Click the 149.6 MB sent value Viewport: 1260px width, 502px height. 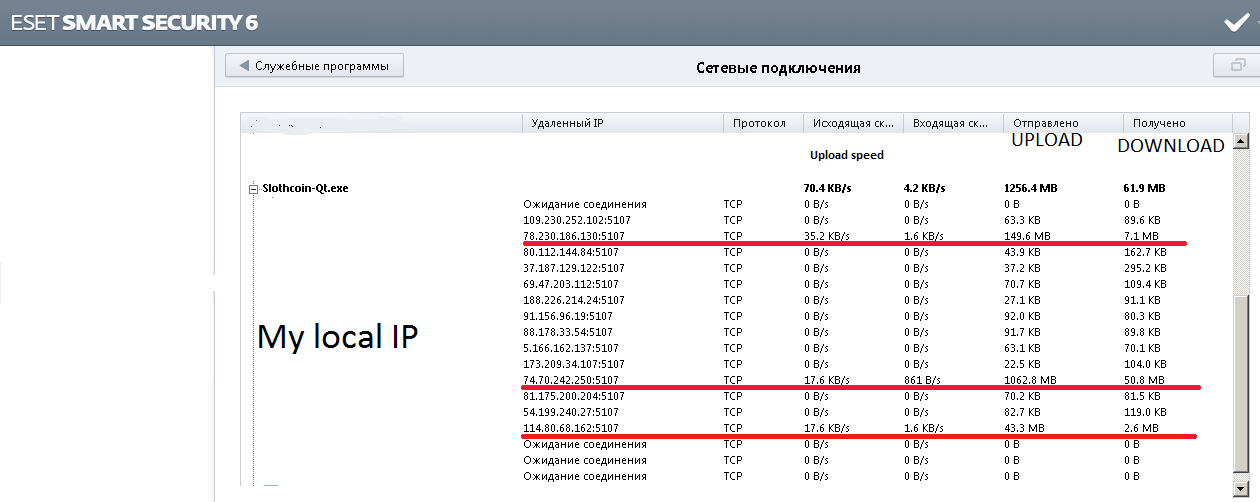(x=1027, y=236)
